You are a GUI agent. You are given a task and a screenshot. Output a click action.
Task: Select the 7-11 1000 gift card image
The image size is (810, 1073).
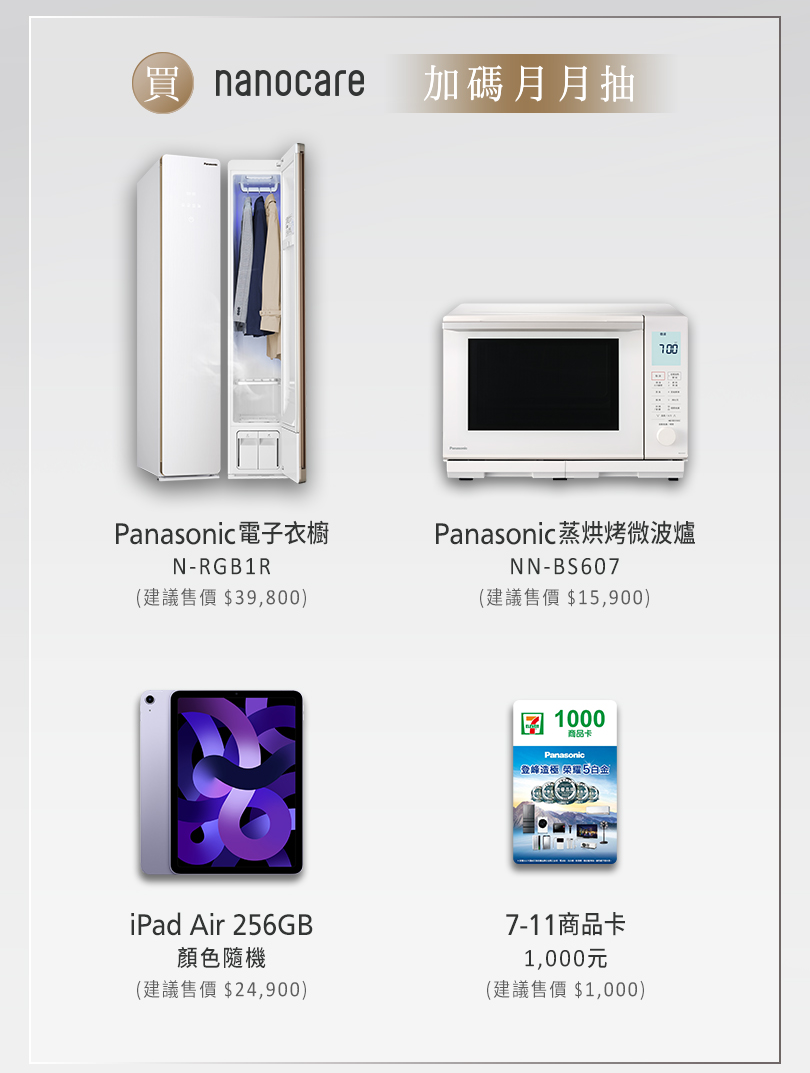click(565, 782)
